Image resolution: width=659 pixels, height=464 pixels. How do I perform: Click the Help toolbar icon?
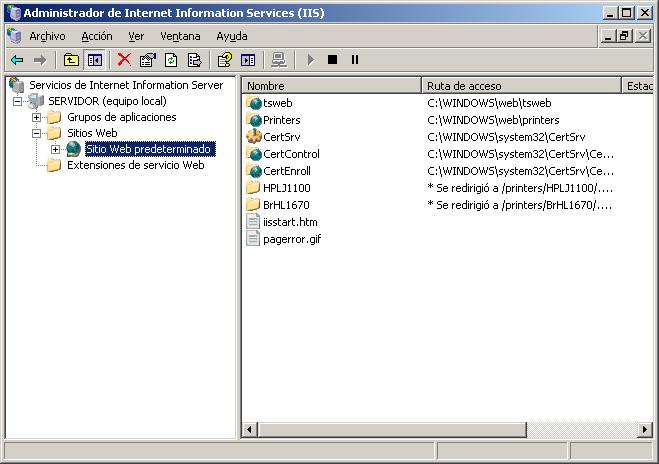(225, 60)
